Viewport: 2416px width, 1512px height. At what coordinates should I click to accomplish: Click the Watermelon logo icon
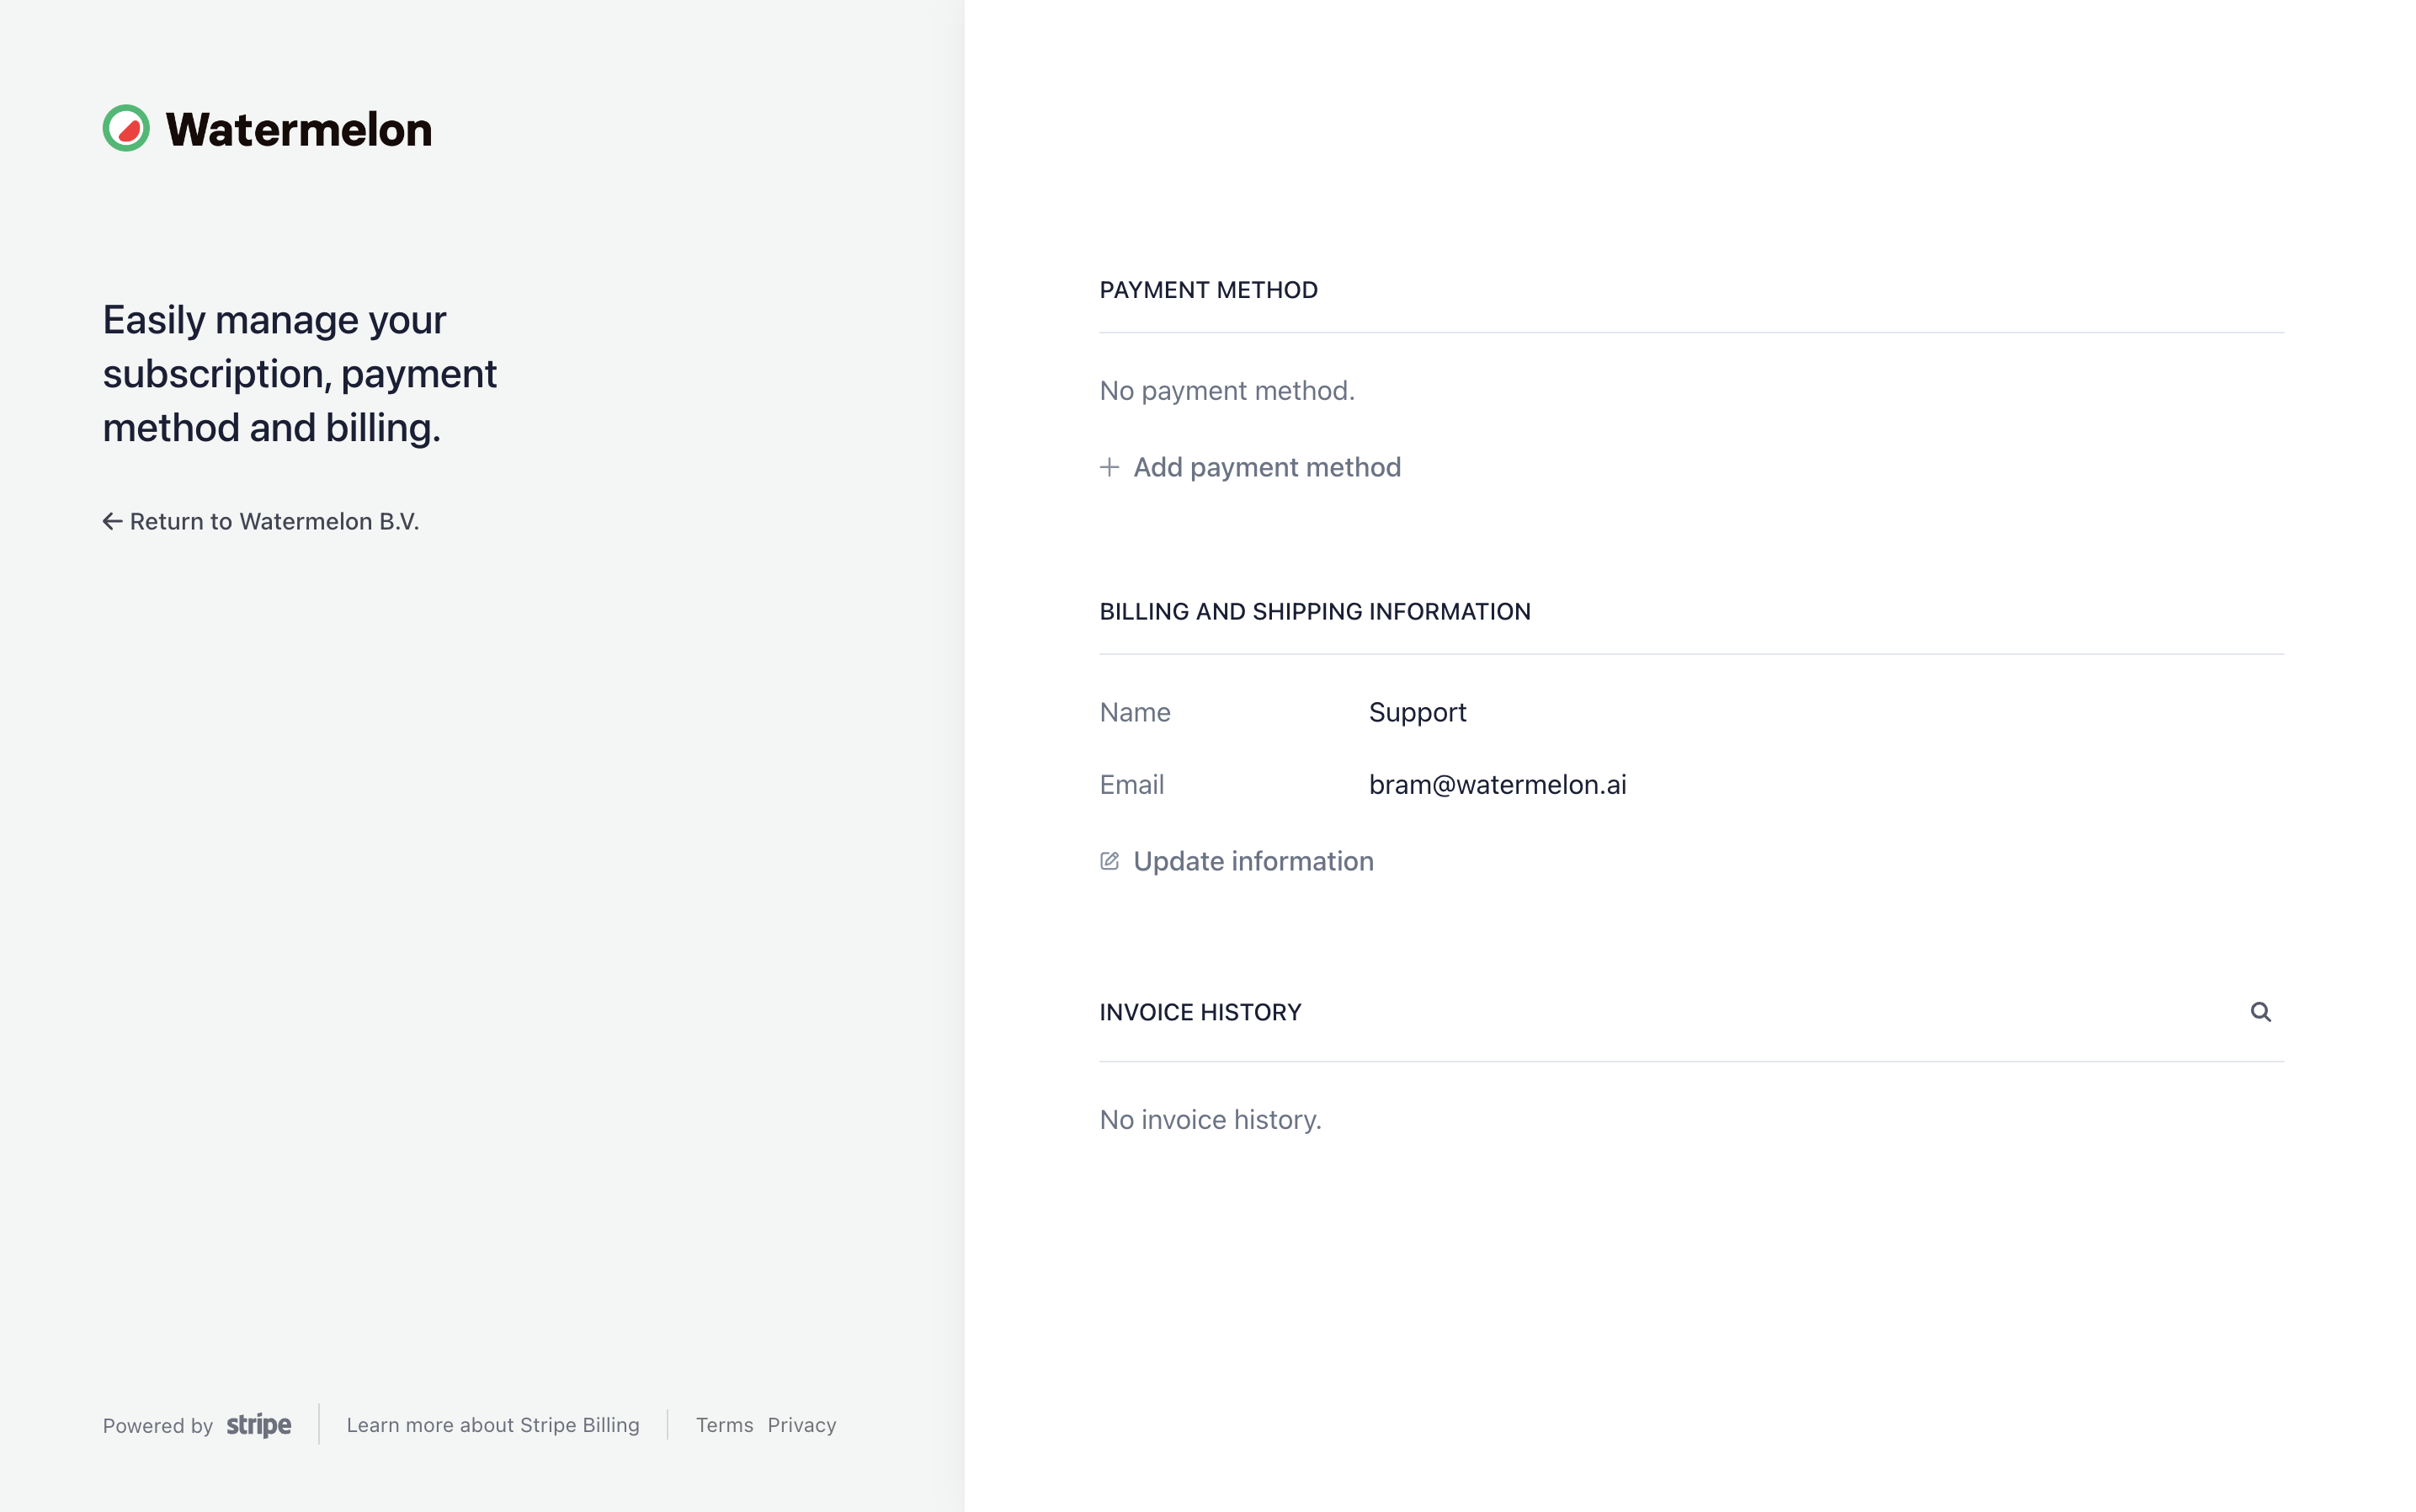pyautogui.click(x=126, y=128)
